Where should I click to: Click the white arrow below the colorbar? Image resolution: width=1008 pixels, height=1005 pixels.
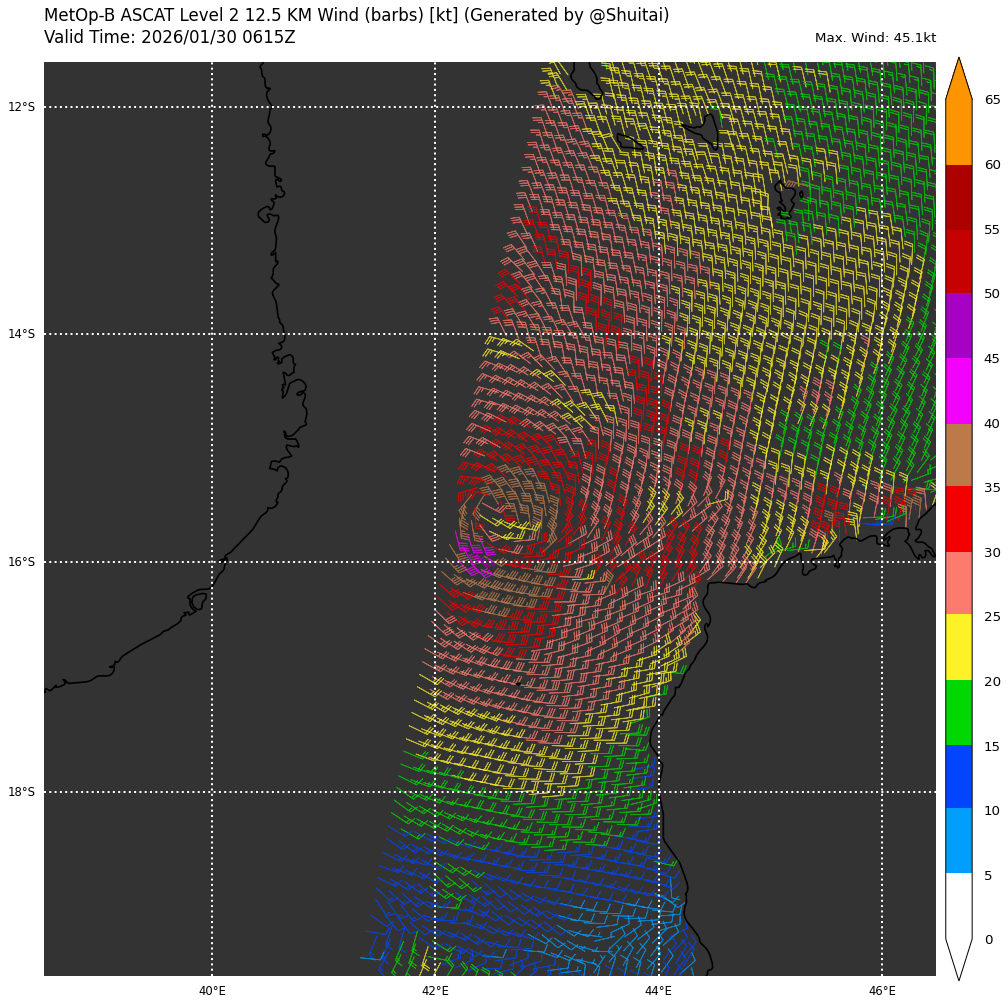click(958, 957)
